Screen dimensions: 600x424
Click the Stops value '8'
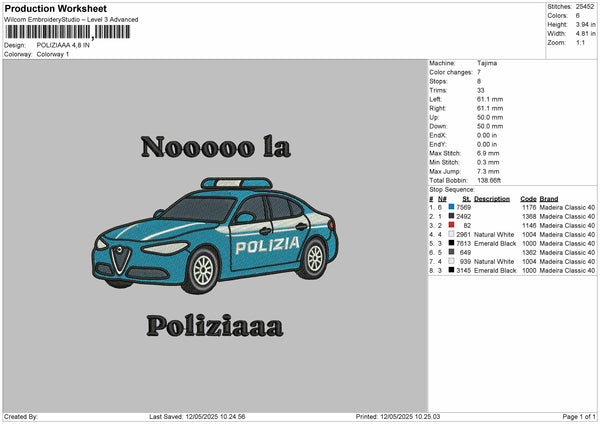coord(479,81)
